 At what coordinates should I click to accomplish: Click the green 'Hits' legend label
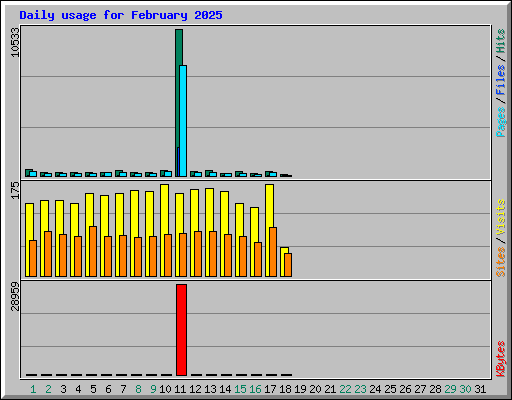tap(500, 41)
